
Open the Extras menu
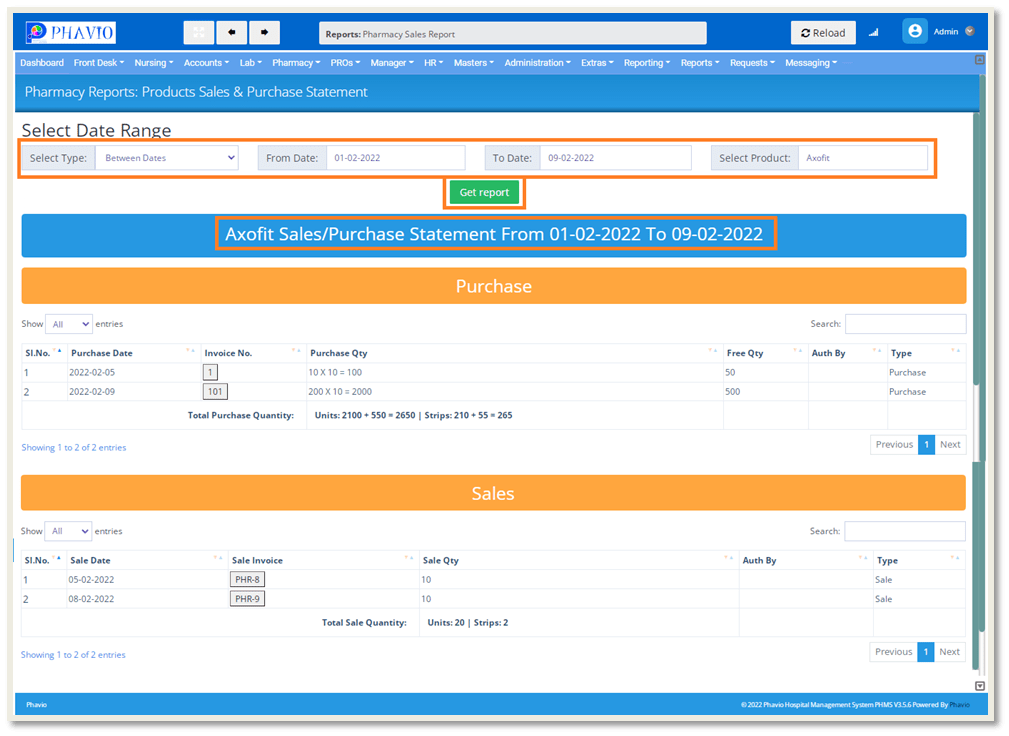click(x=597, y=62)
